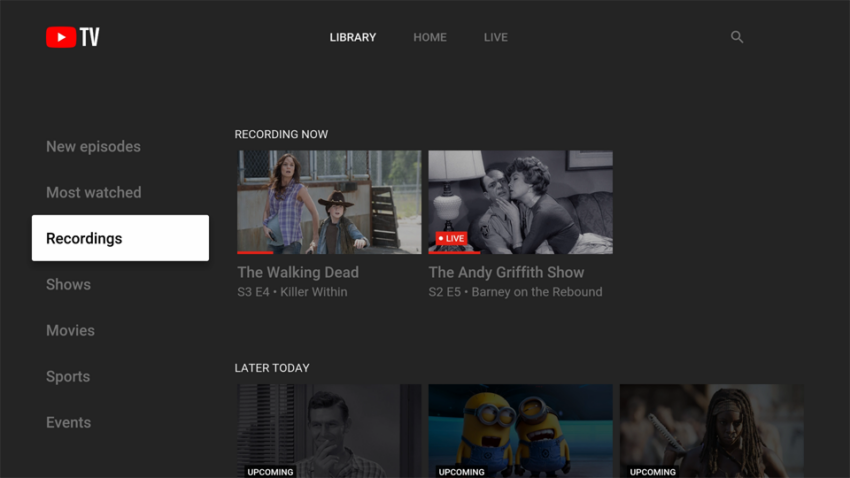Play The Andy Griffith Show thumbnail
The width and height of the screenshot is (850, 478).
pos(520,202)
